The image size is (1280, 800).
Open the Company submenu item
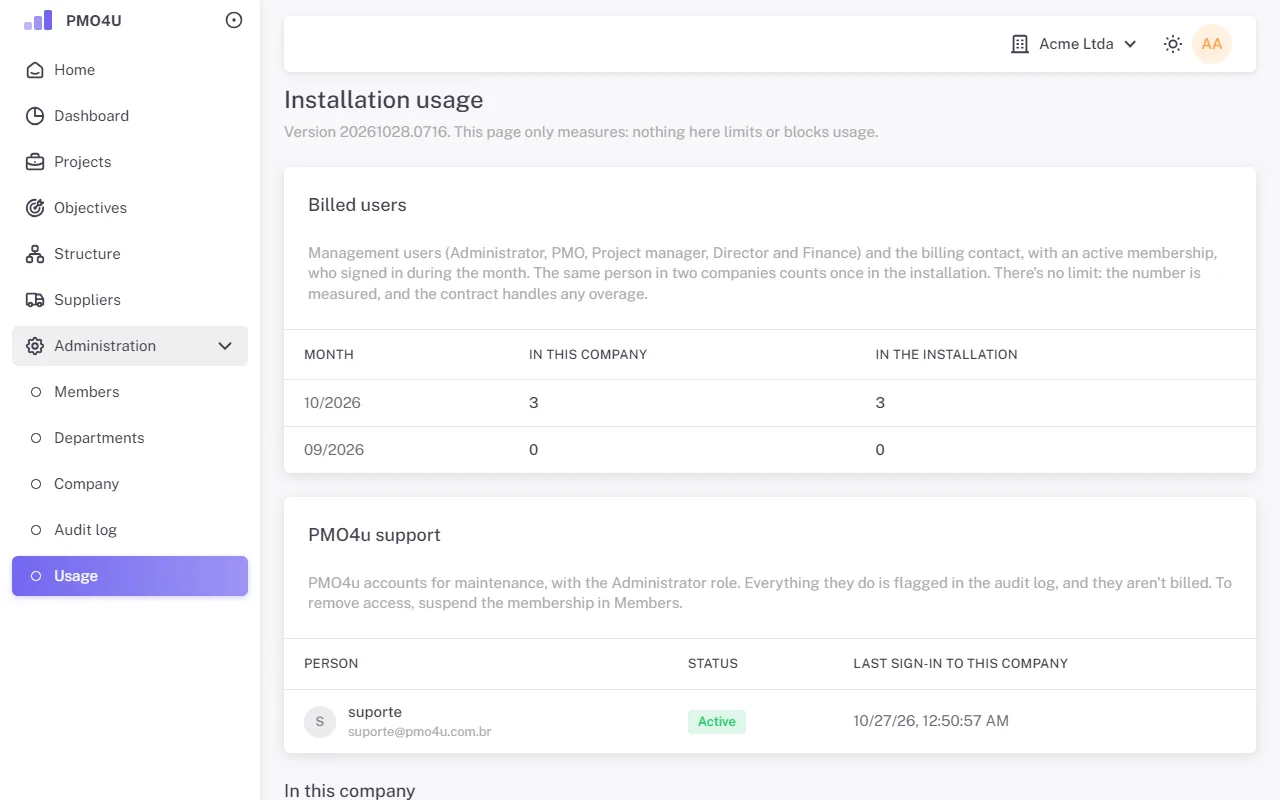[130, 484]
